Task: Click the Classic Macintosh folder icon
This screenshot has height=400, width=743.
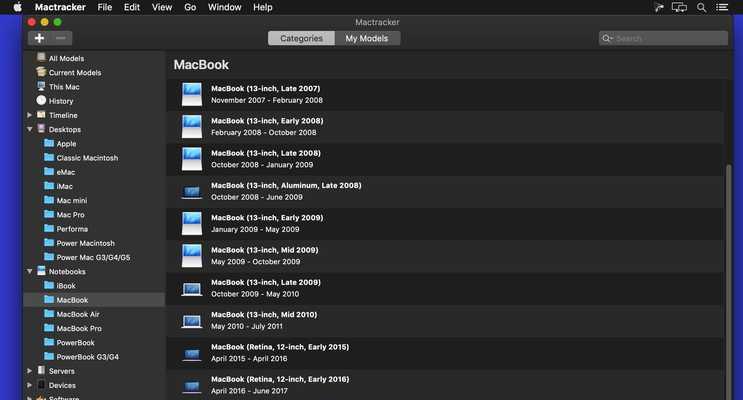Action: tap(49, 157)
